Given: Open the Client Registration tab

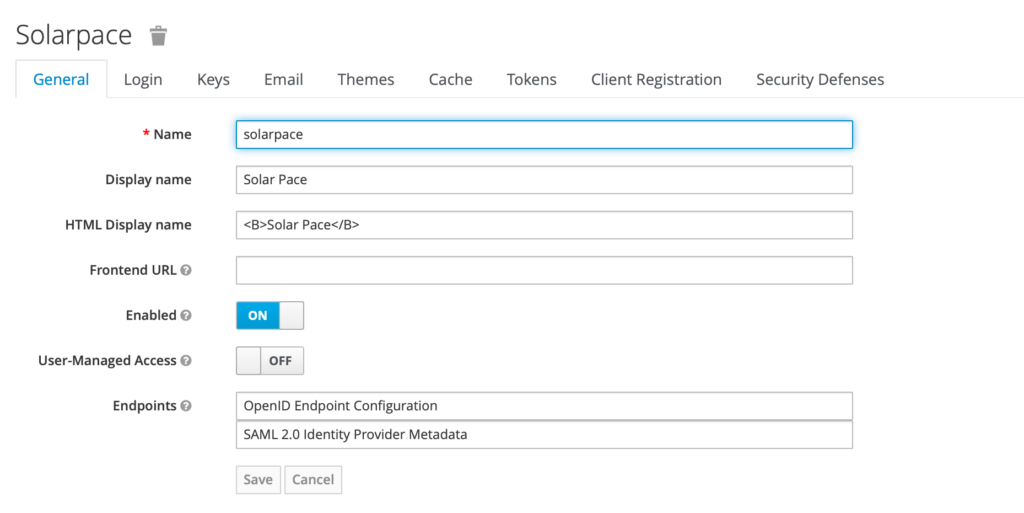Looking at the screenshot, I should click(656, 80).
